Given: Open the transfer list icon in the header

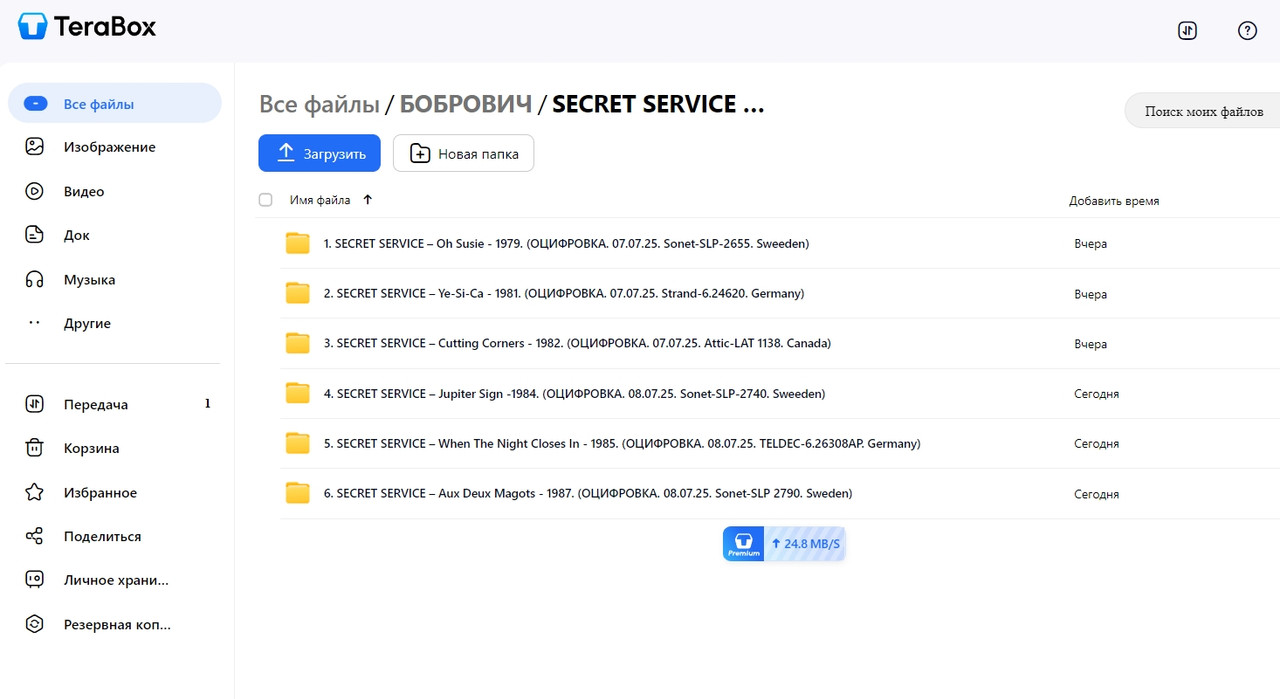Looking at the screenshot, I should pyautogui.click(x=1187, y=30).
